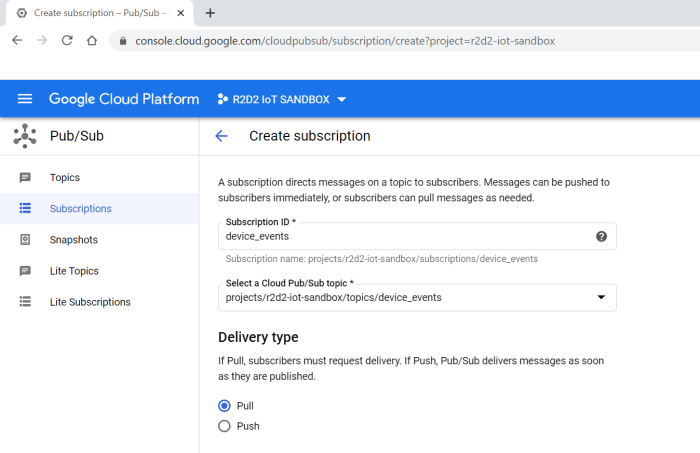The width and height of the screenshot is (700, 453).
Task: Click the Snapshots sidebar icon
Action: pyautogui.click(x=25, y=240)
